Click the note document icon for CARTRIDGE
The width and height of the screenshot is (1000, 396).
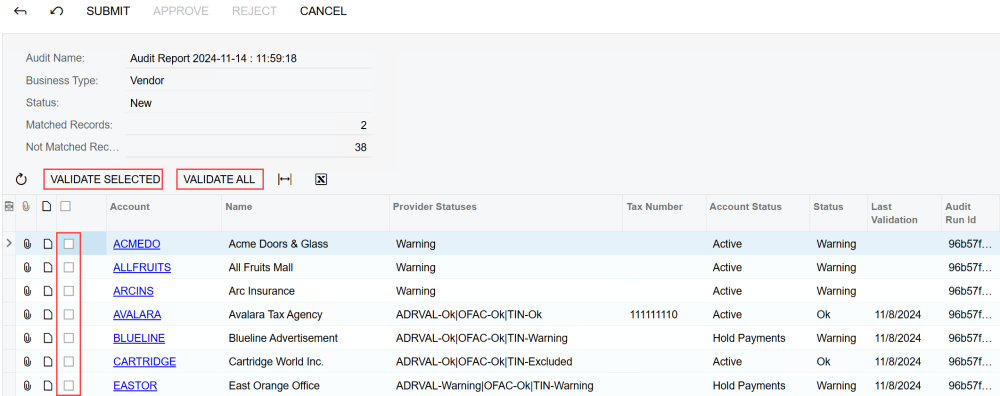pos(47,362)
